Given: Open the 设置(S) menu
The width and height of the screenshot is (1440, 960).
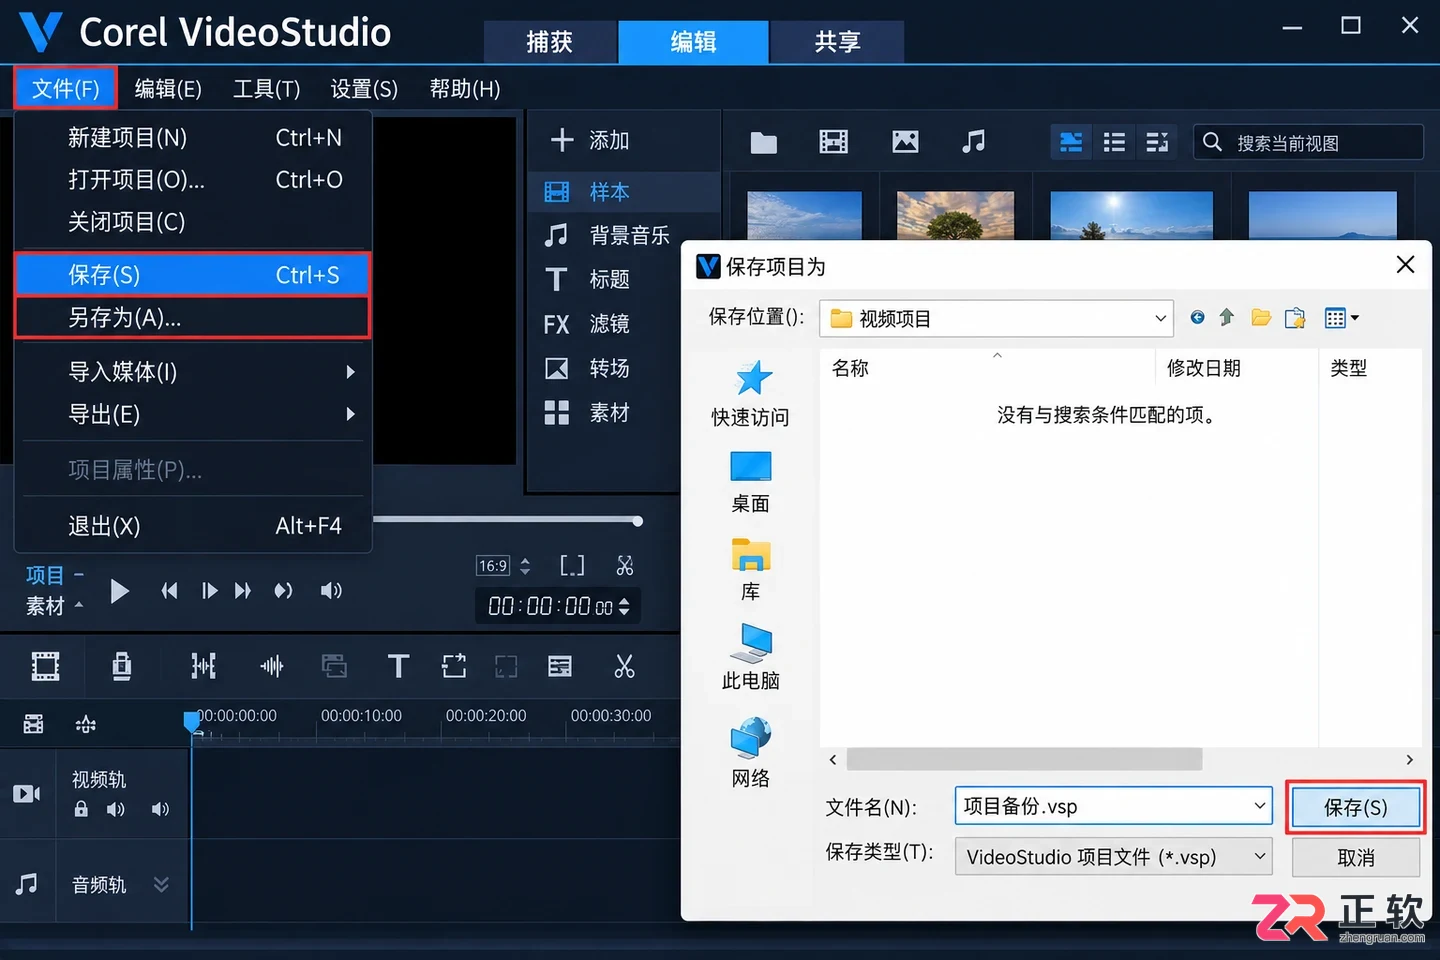Looking at the screenshot, I should pos(364,89).
